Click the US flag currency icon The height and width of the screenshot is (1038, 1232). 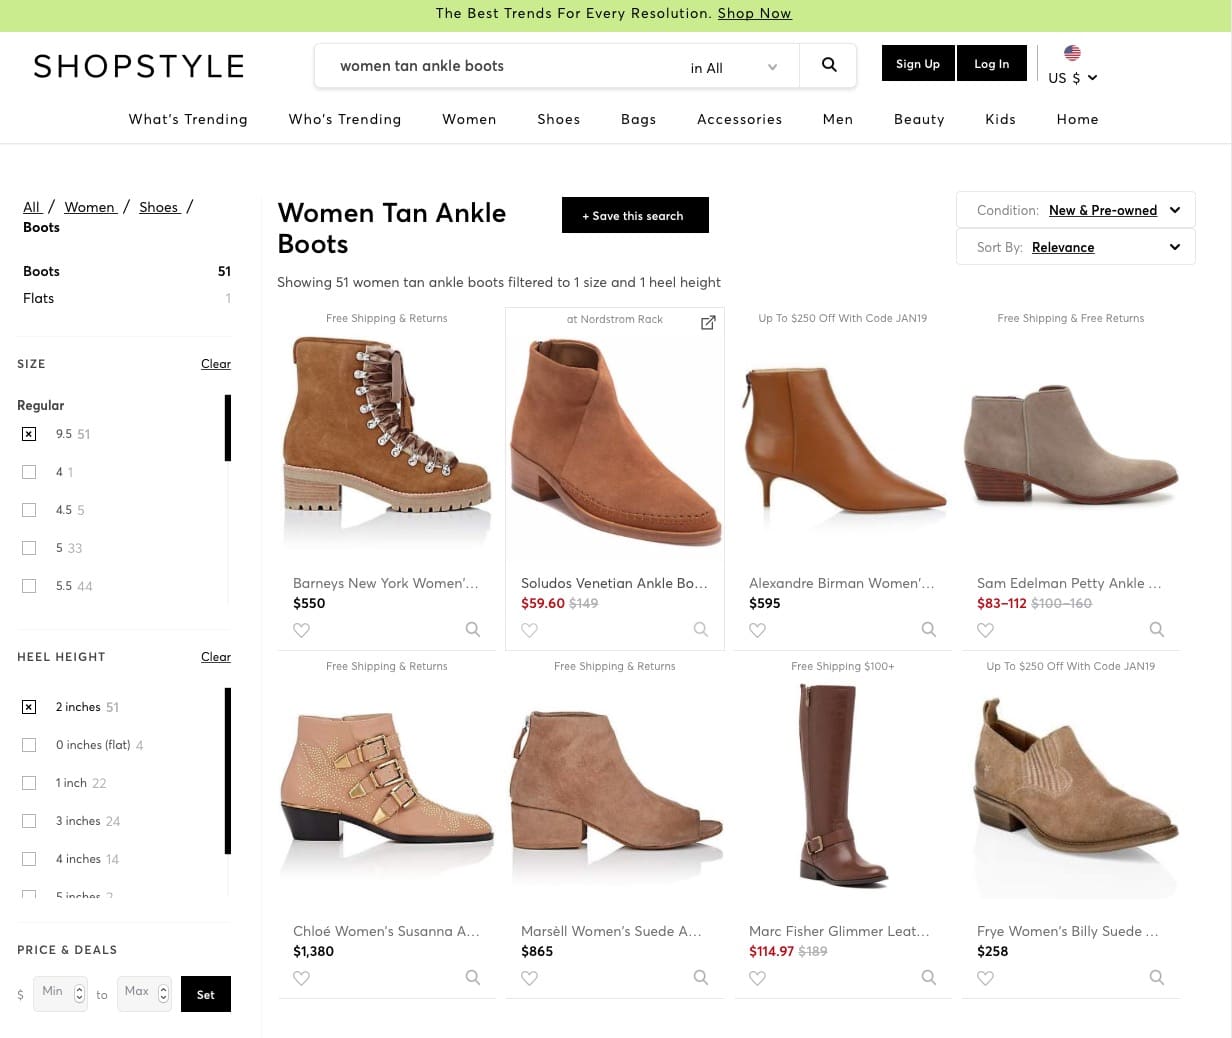pyautogui.click(x=1072, y=53)
